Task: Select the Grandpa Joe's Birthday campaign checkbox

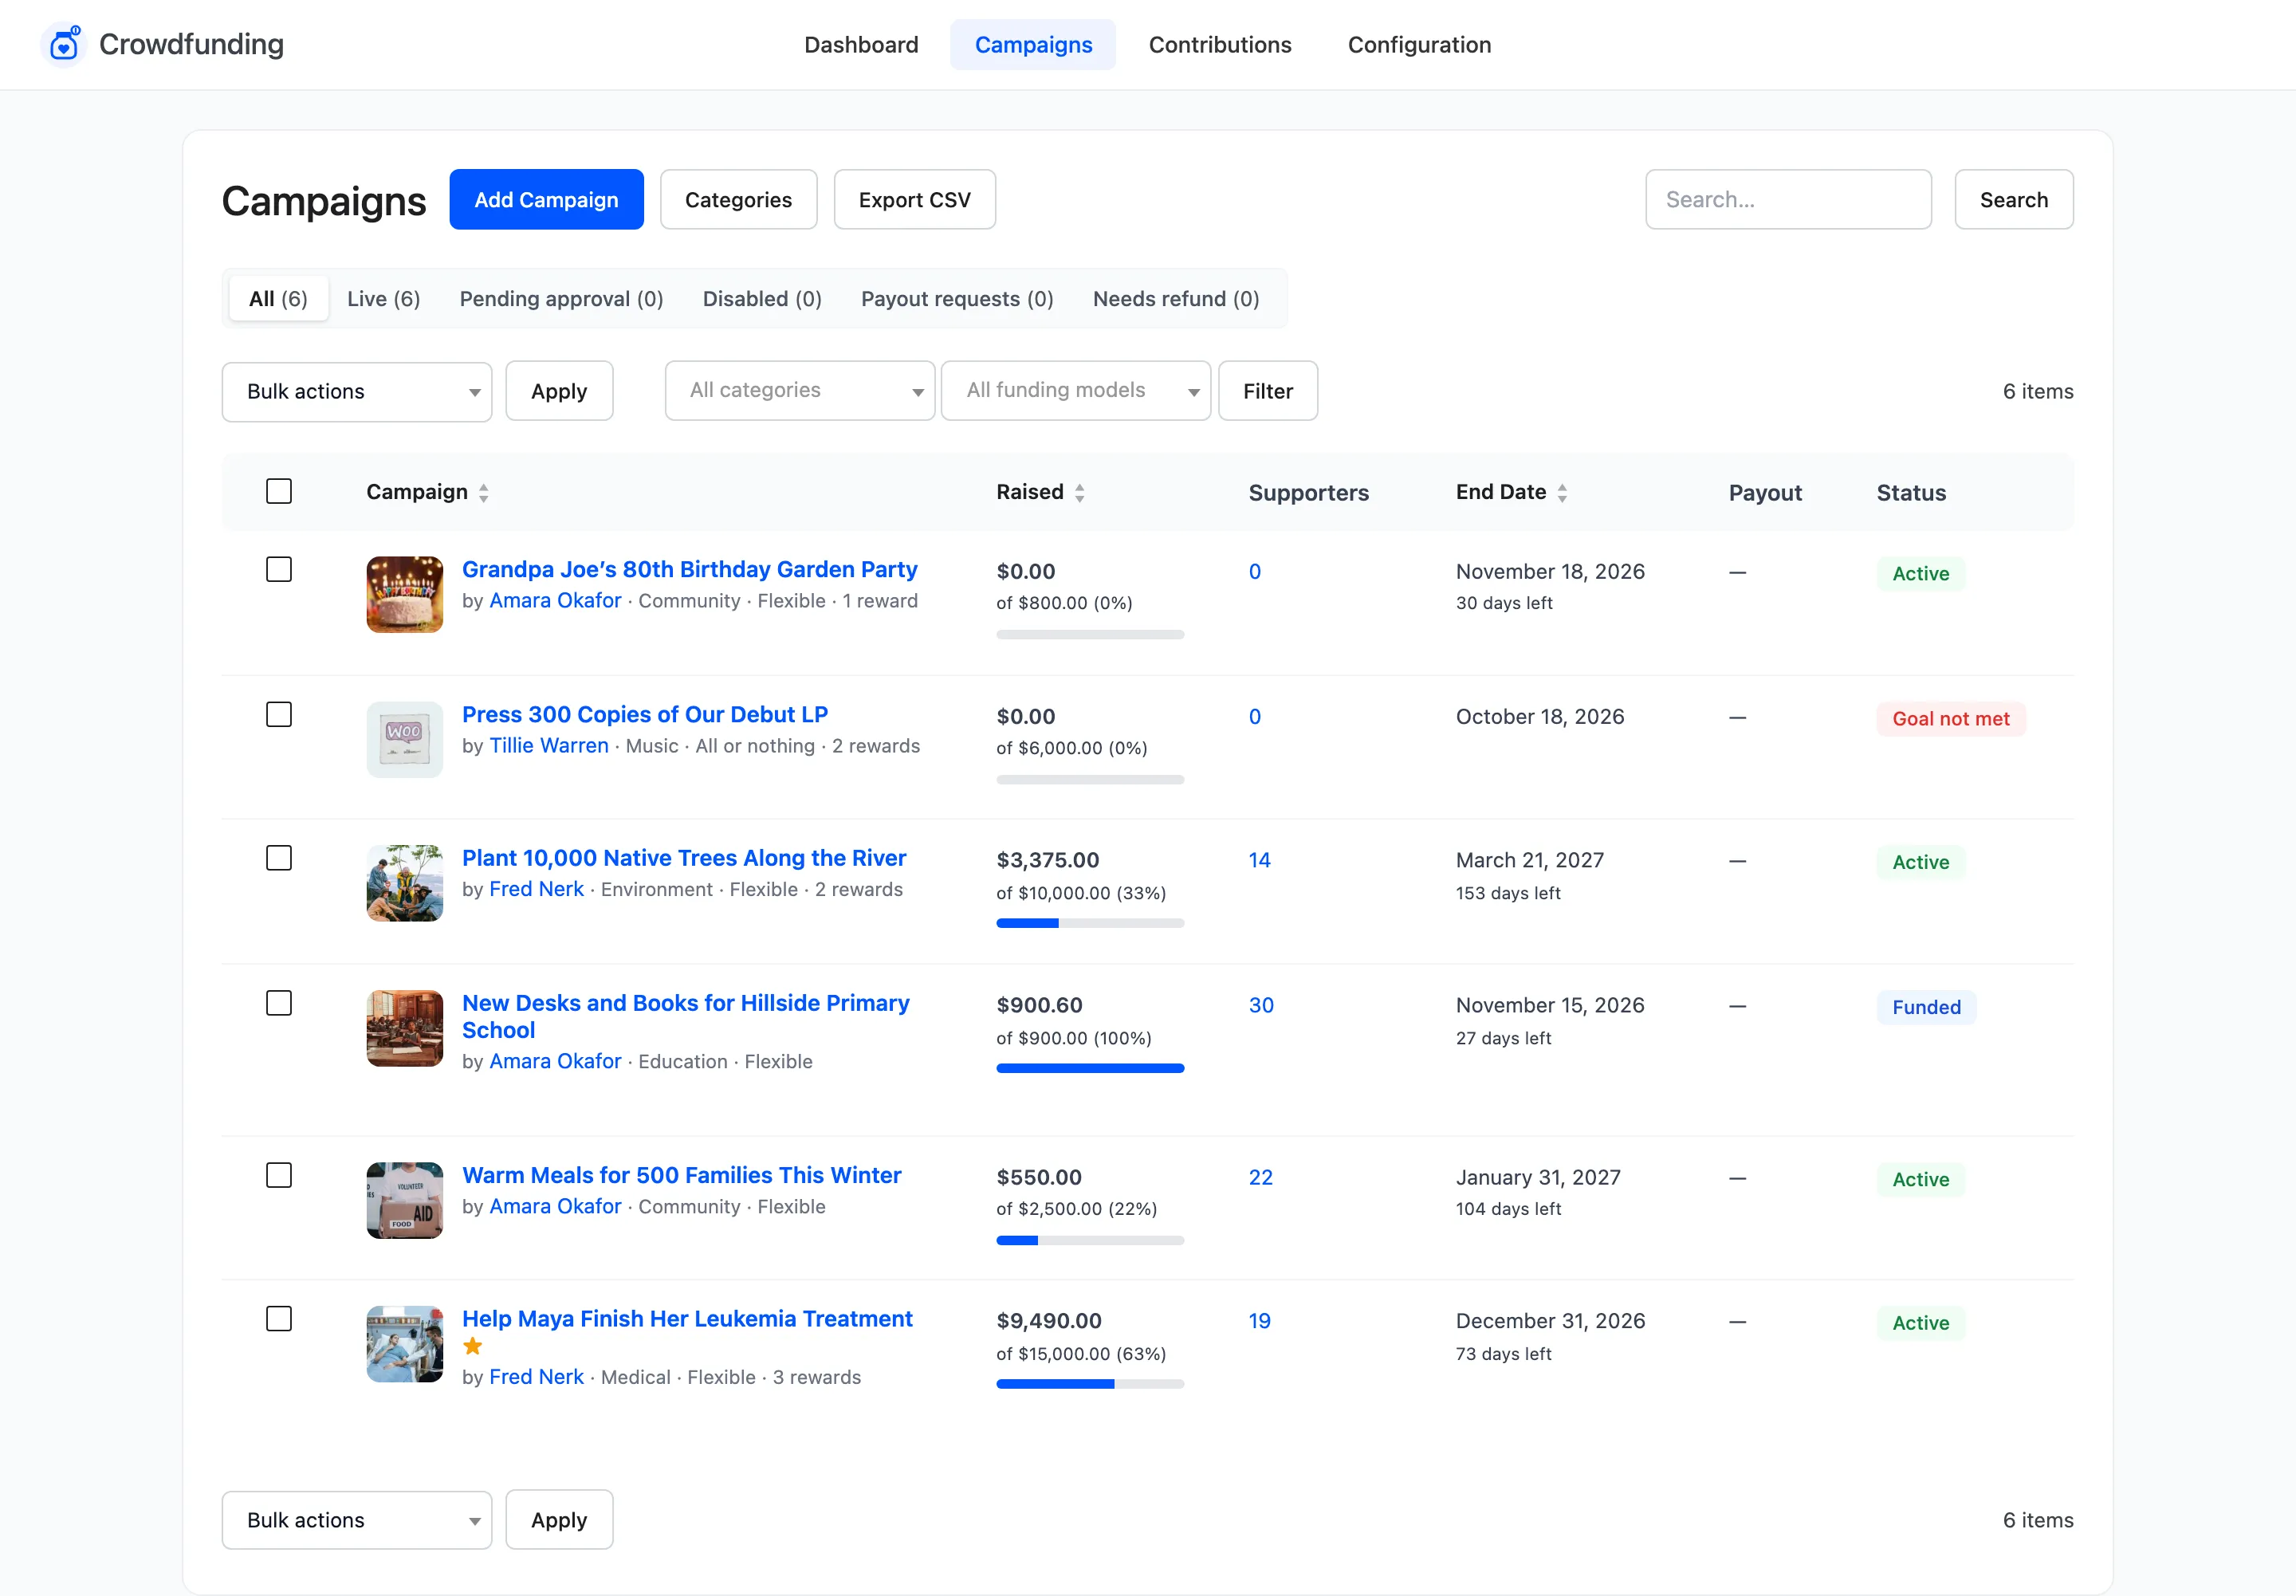Action: pos(279,570)
